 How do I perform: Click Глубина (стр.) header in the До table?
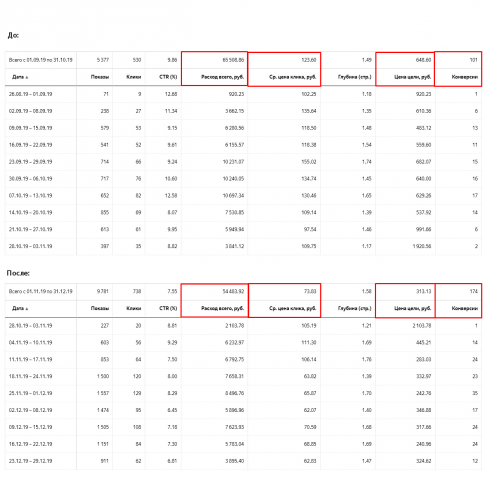coord(355,77)
